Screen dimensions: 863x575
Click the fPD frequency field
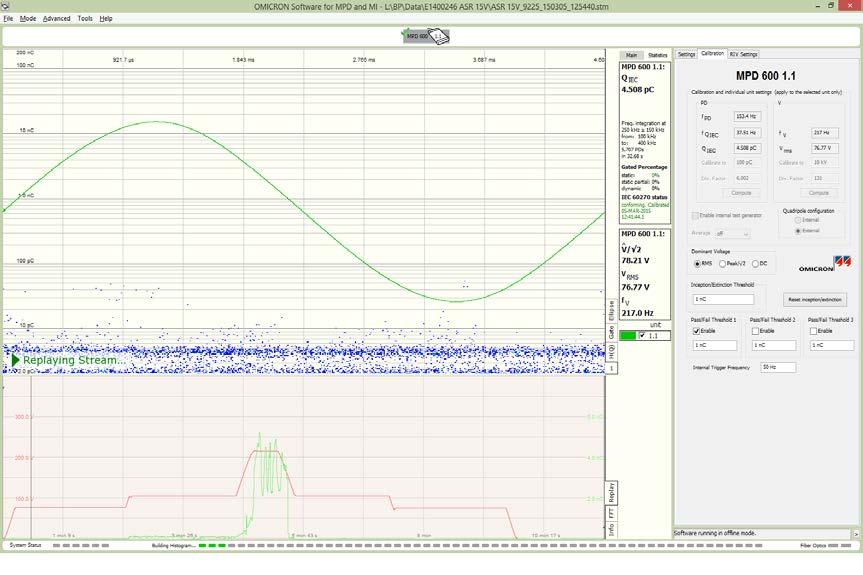click(x=747, y=117)
